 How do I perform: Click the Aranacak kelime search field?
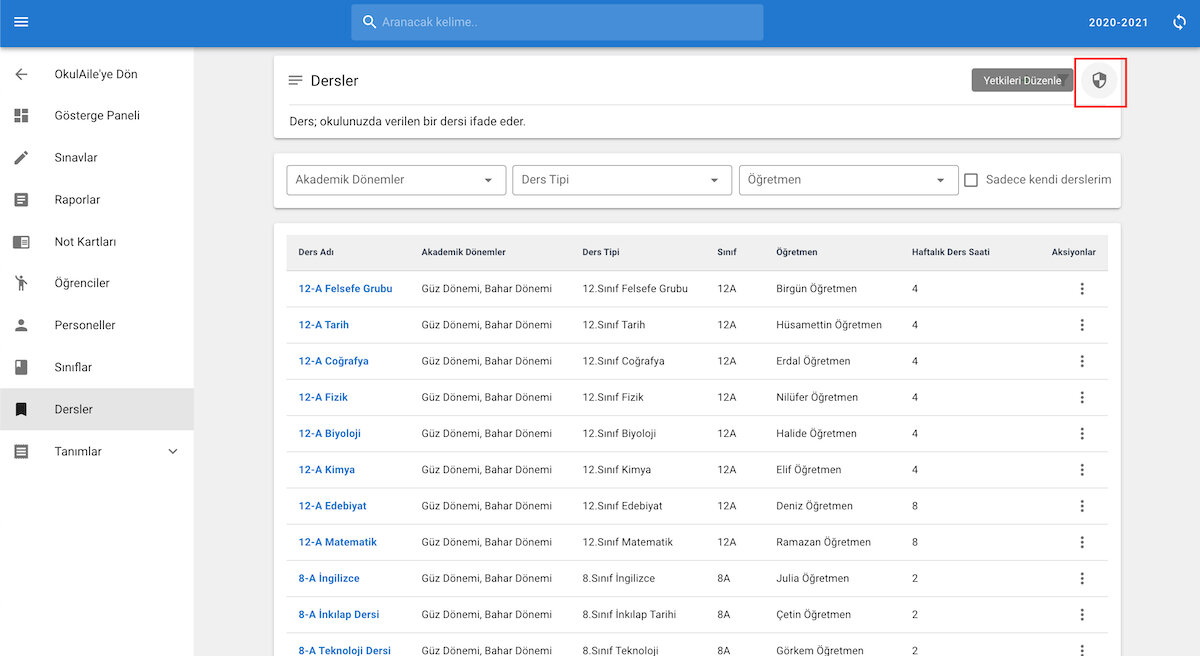pyautogui.click(x=557, y=22)
